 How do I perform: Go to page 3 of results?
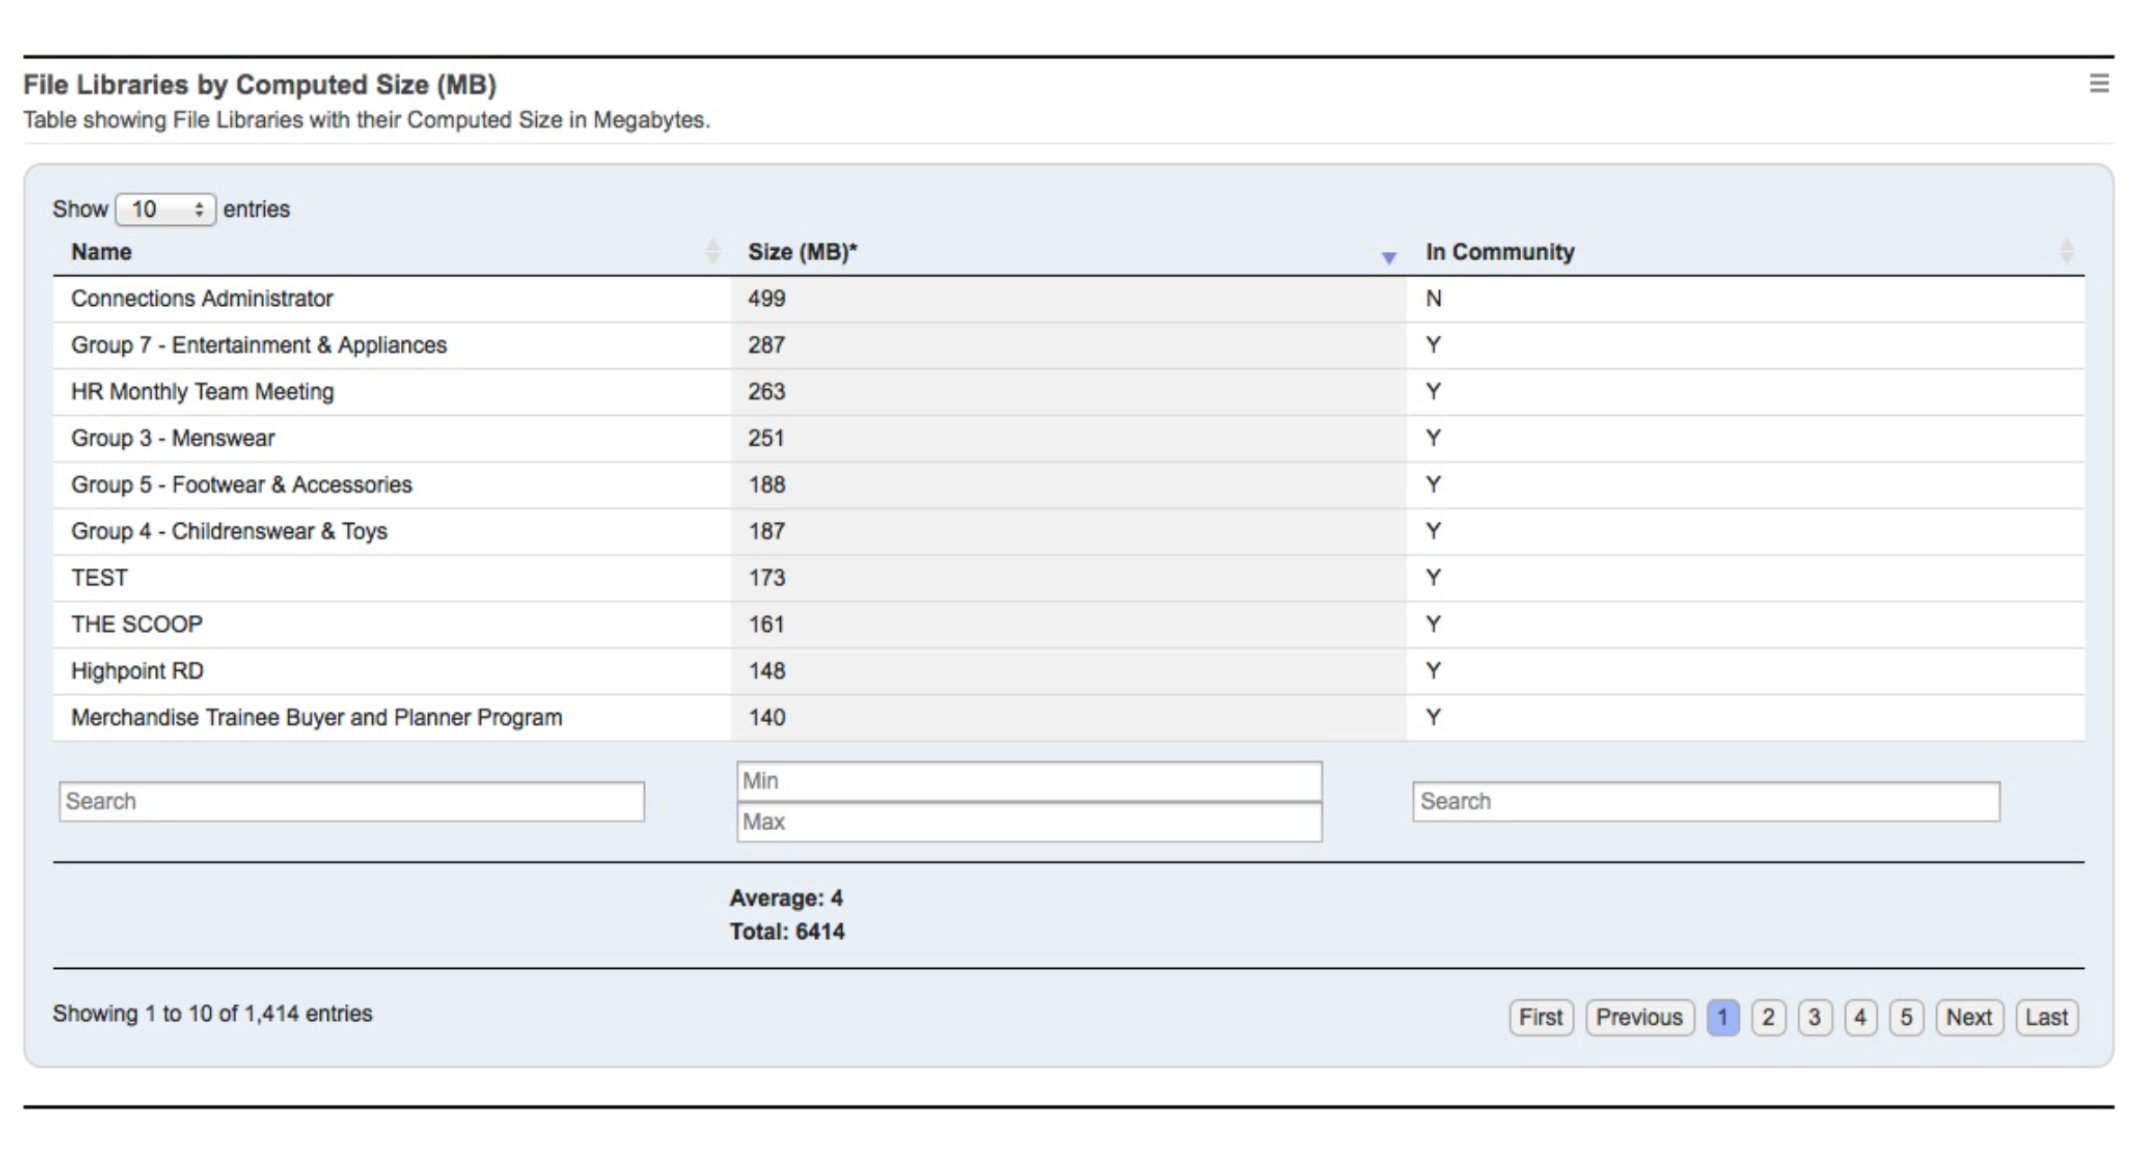[x=1813, y=1017]
